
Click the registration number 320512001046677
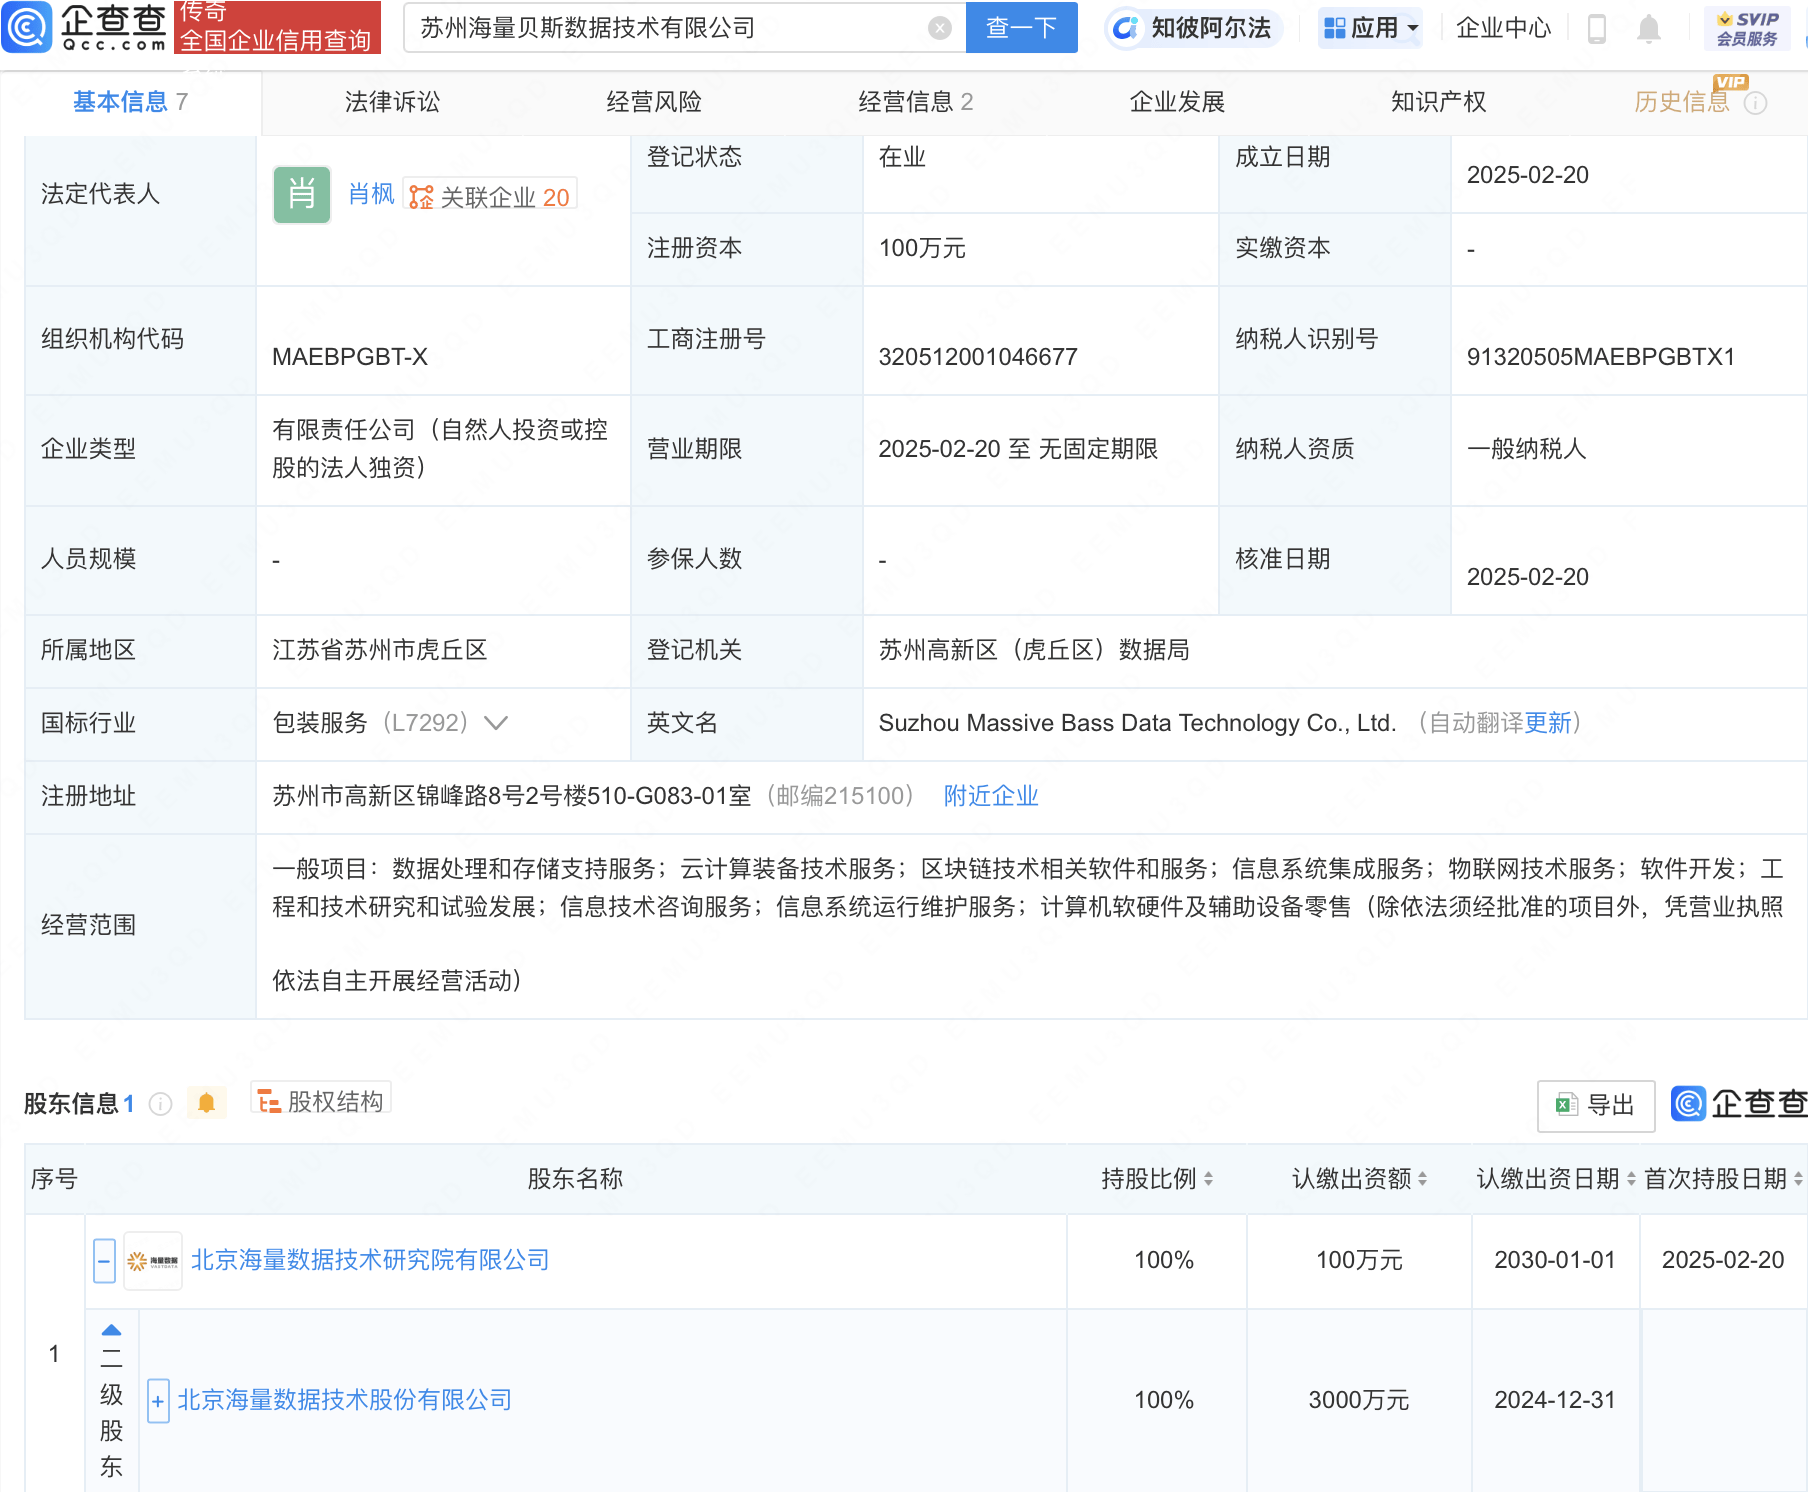tap(977, 357)
